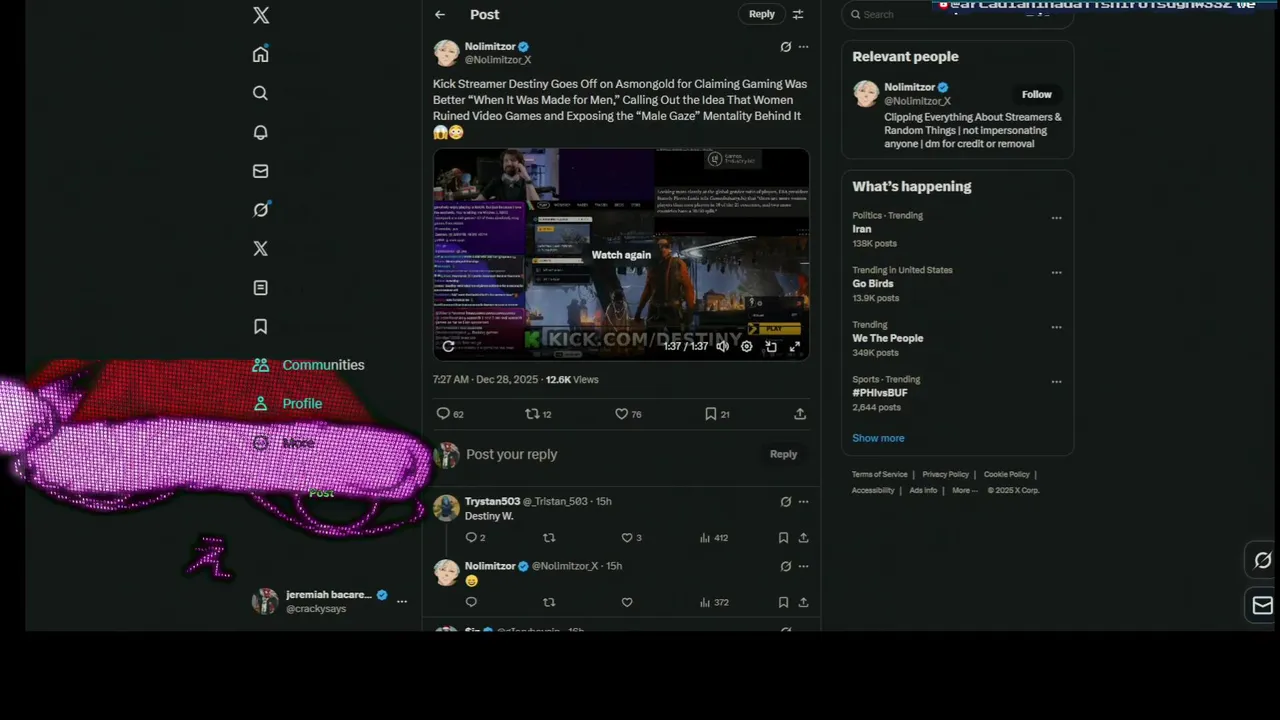The height and width of the screenshot is (720, 1280).
Task: Go back with the arrow beside Post
Action: 440,14
